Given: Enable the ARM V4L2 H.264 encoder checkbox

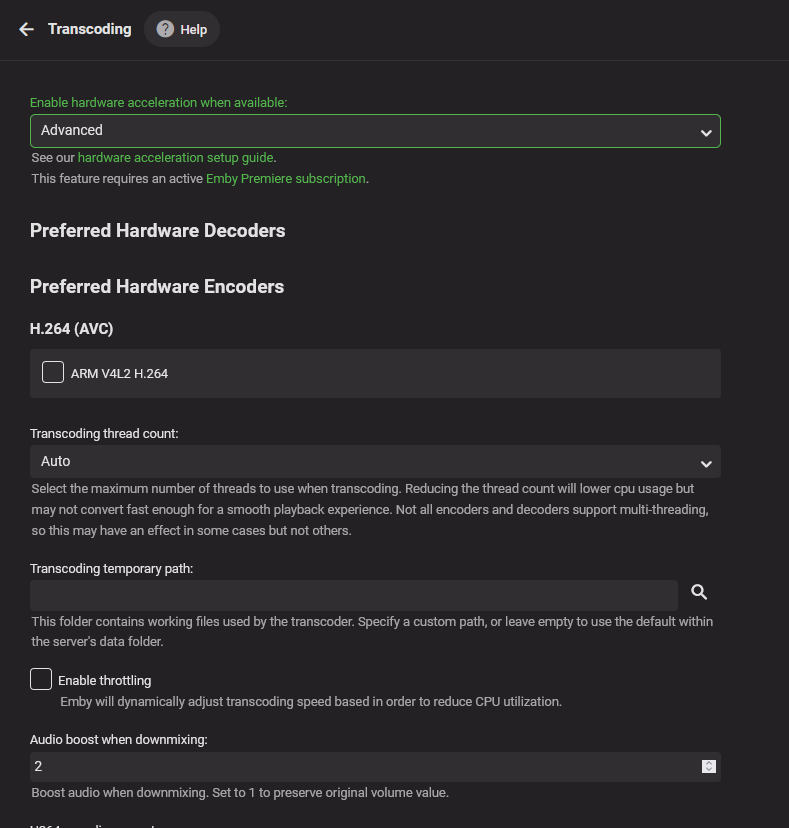Looking at the screenshot, I should (53, 373).
